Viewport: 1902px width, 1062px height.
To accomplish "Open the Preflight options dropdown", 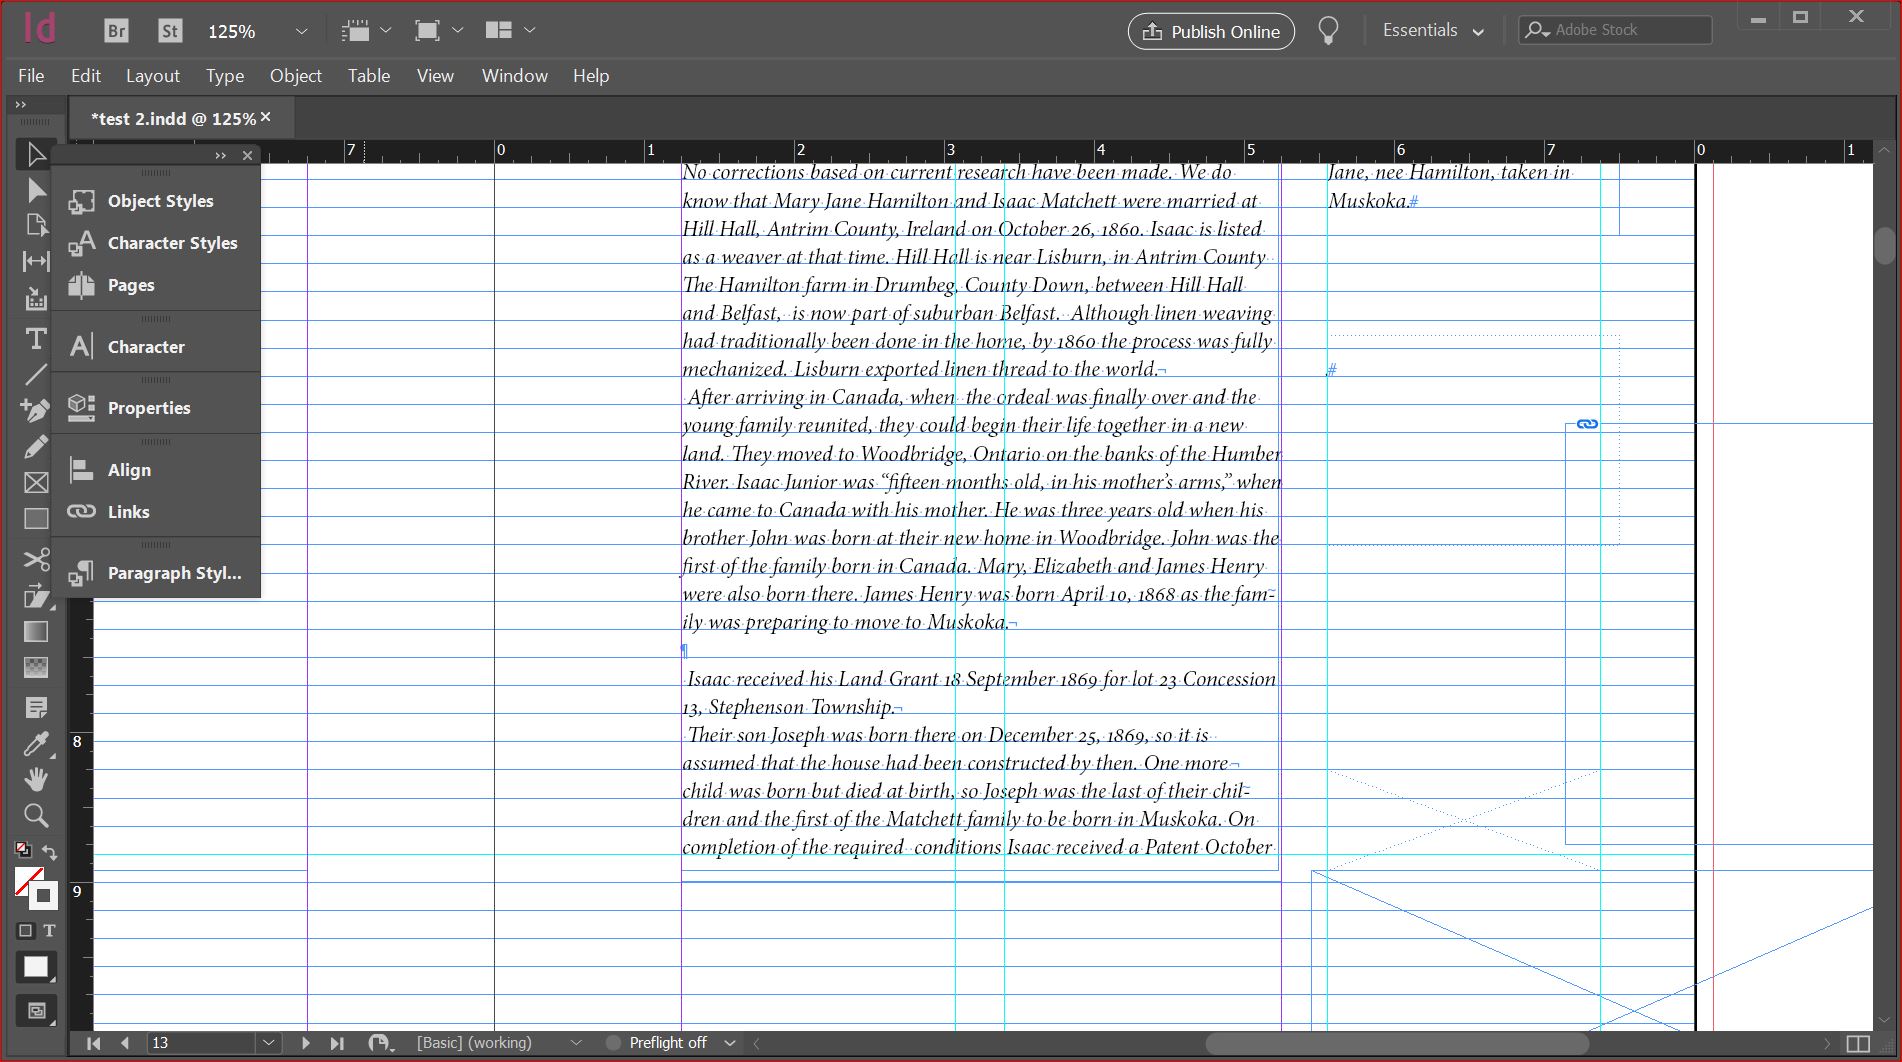I will [730, 1043].
